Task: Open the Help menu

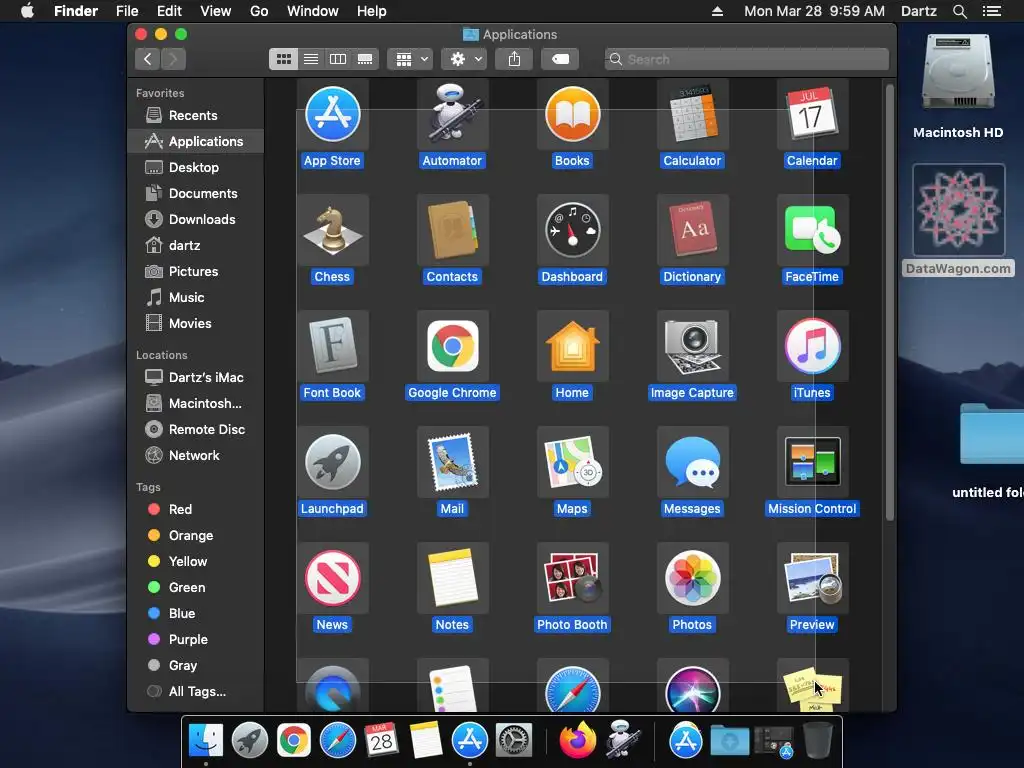Action: pyautogui.click(x=372, y=11)
